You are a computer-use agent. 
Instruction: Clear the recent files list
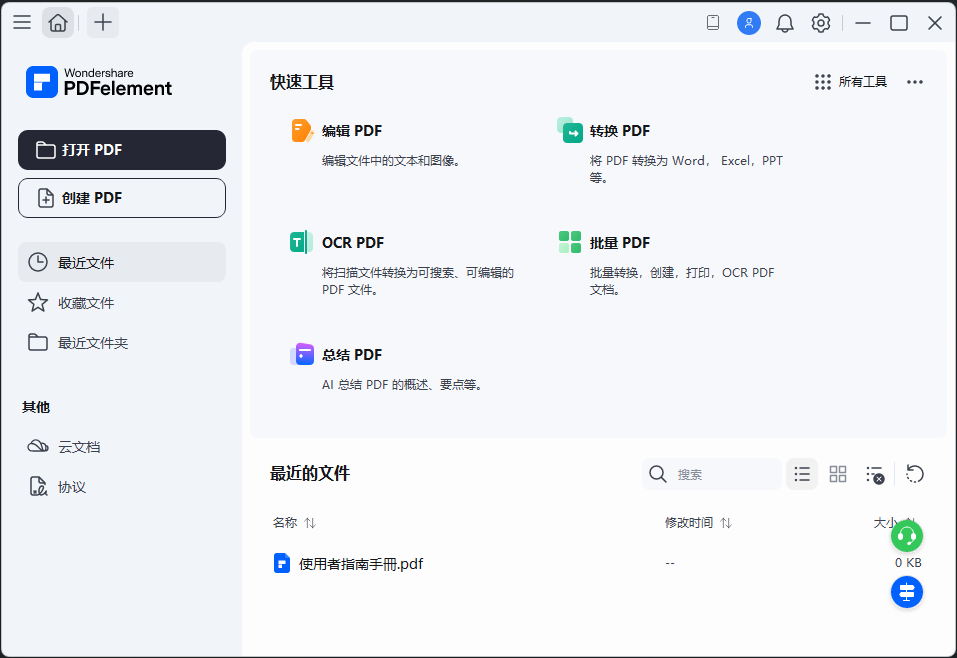pos(875,474)
